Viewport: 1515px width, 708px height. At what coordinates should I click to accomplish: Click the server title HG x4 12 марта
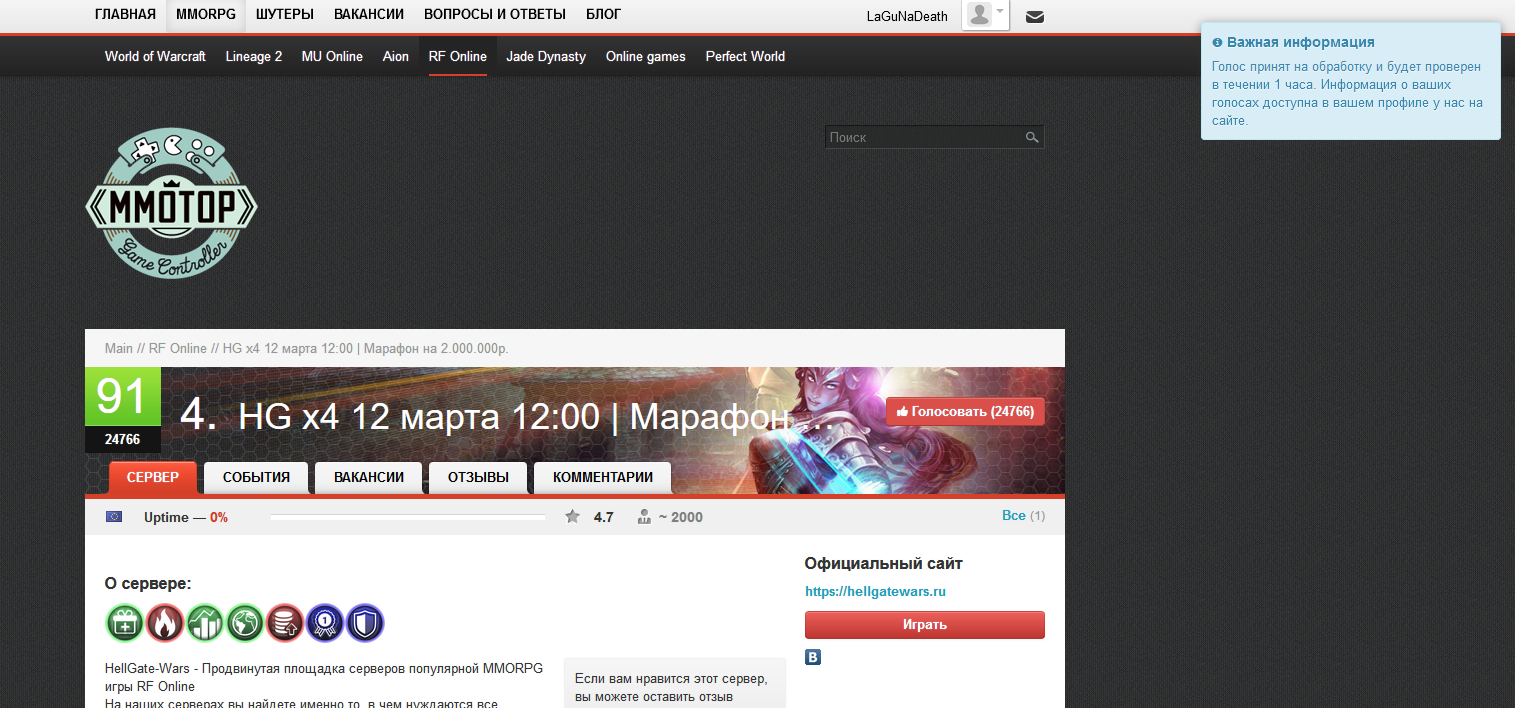(x=535, y=415)
